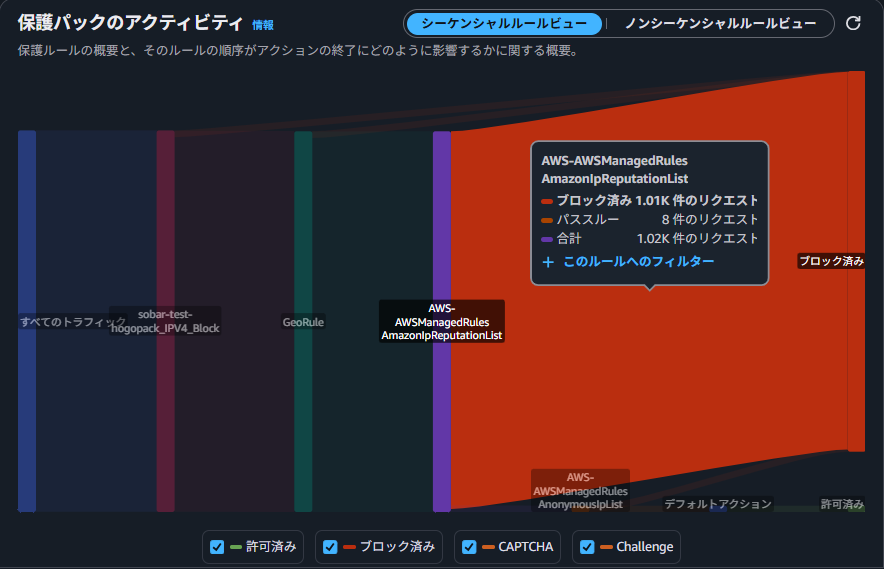Viewport: 884px width, 569px height.
Task: Click the このルールへのフィルター link
Action: (x=638, y=262)
